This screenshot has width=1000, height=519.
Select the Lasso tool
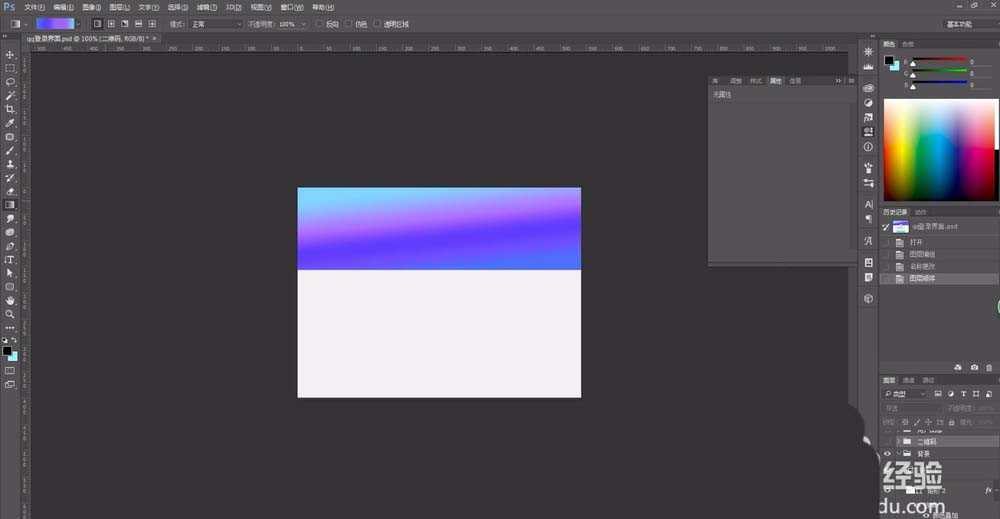coord(10,82)
